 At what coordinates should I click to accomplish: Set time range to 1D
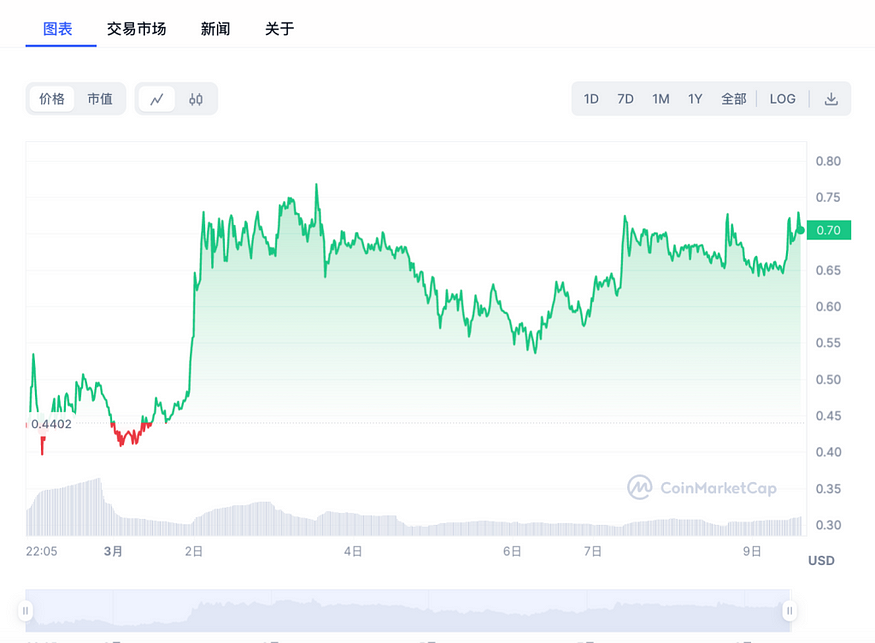591,99
